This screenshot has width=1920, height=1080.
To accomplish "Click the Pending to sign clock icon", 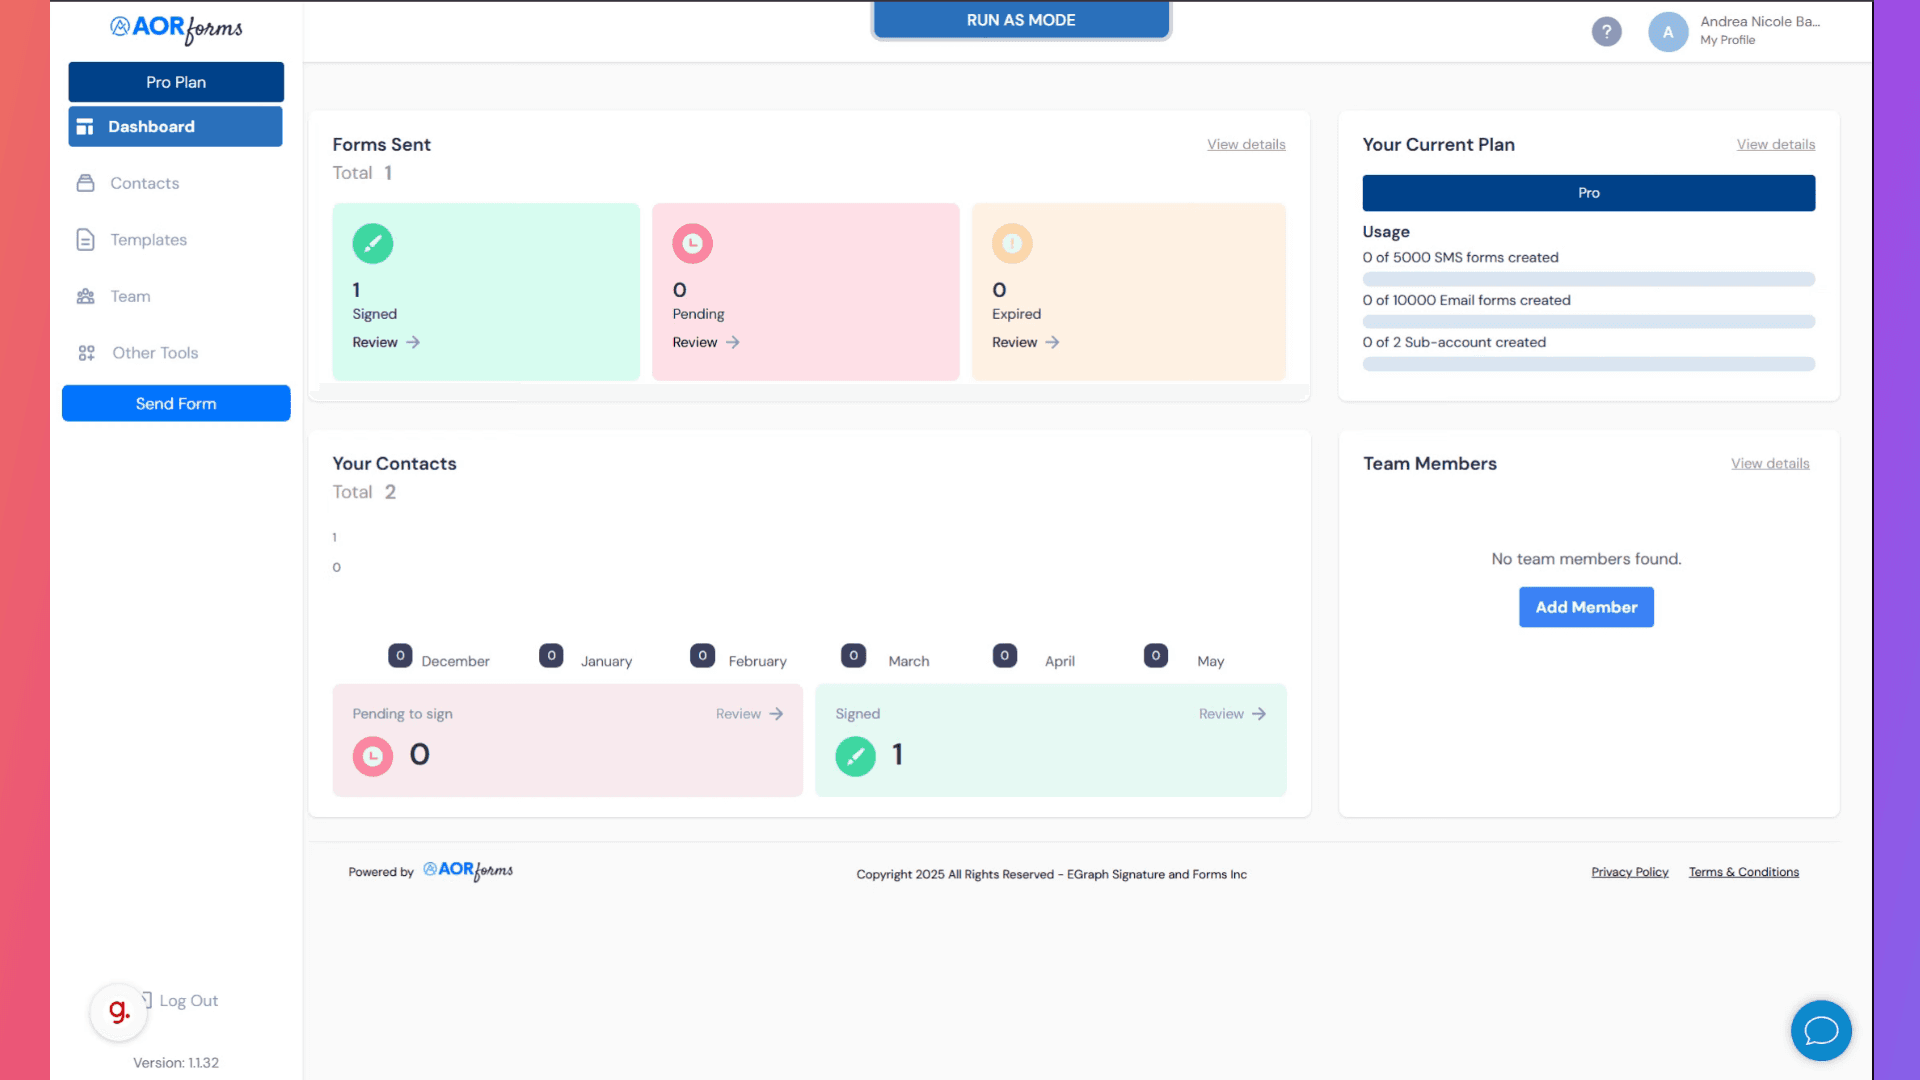I will [373, 756].
